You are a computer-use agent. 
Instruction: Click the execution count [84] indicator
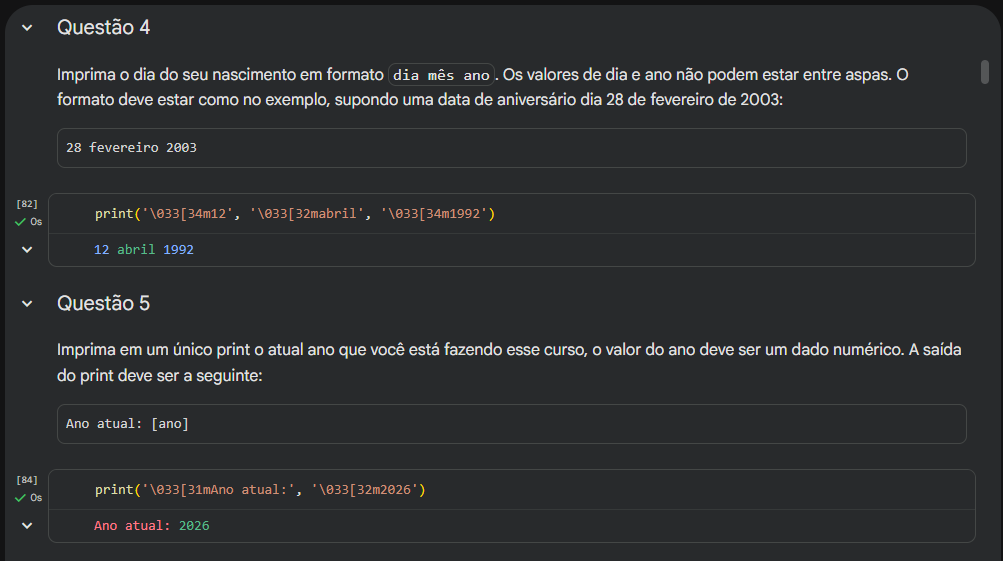pyautogui.click(x=27, y=480)
